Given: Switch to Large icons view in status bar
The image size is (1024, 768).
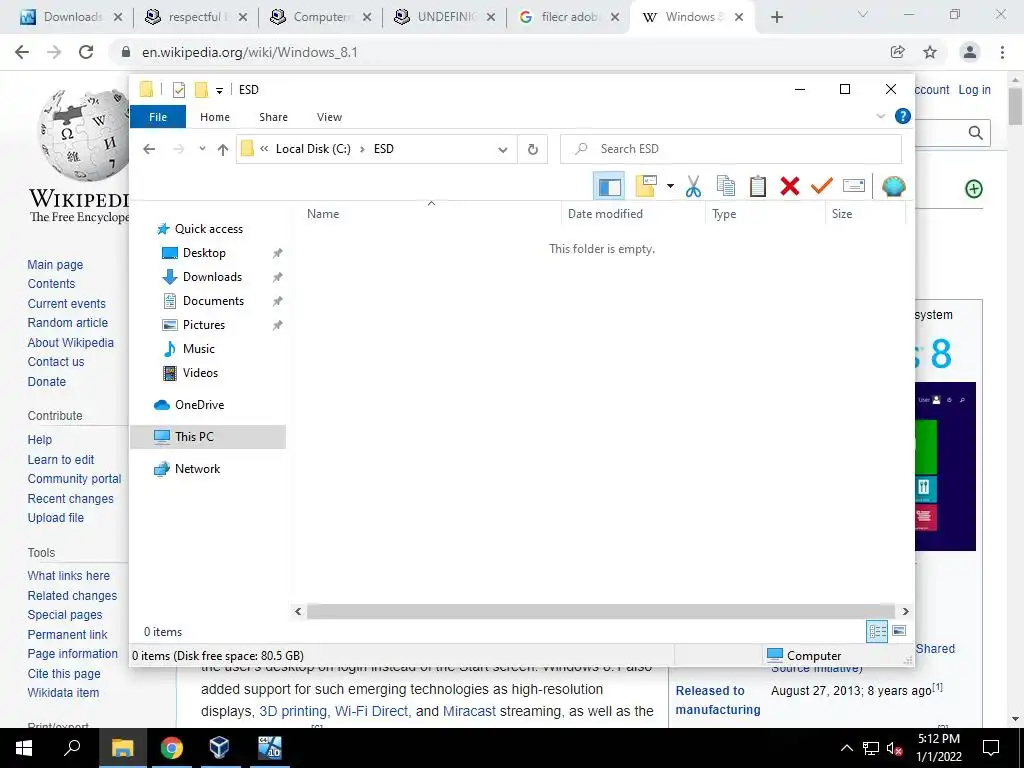Looking at the screenshot, I should (899, 631).
